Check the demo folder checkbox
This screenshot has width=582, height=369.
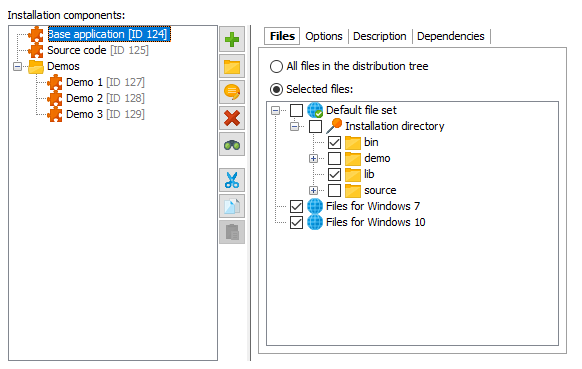click(x=334, y=158)
